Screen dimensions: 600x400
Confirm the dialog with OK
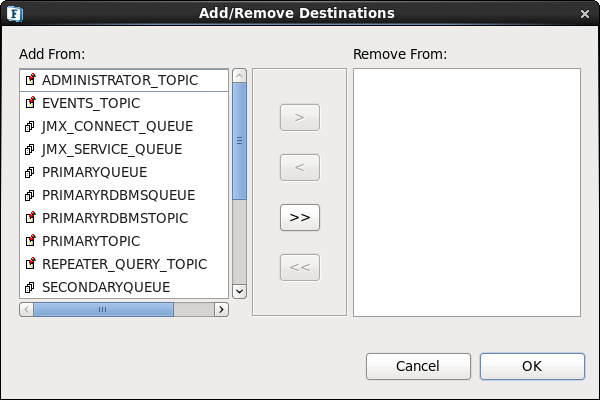click(532, 366)
